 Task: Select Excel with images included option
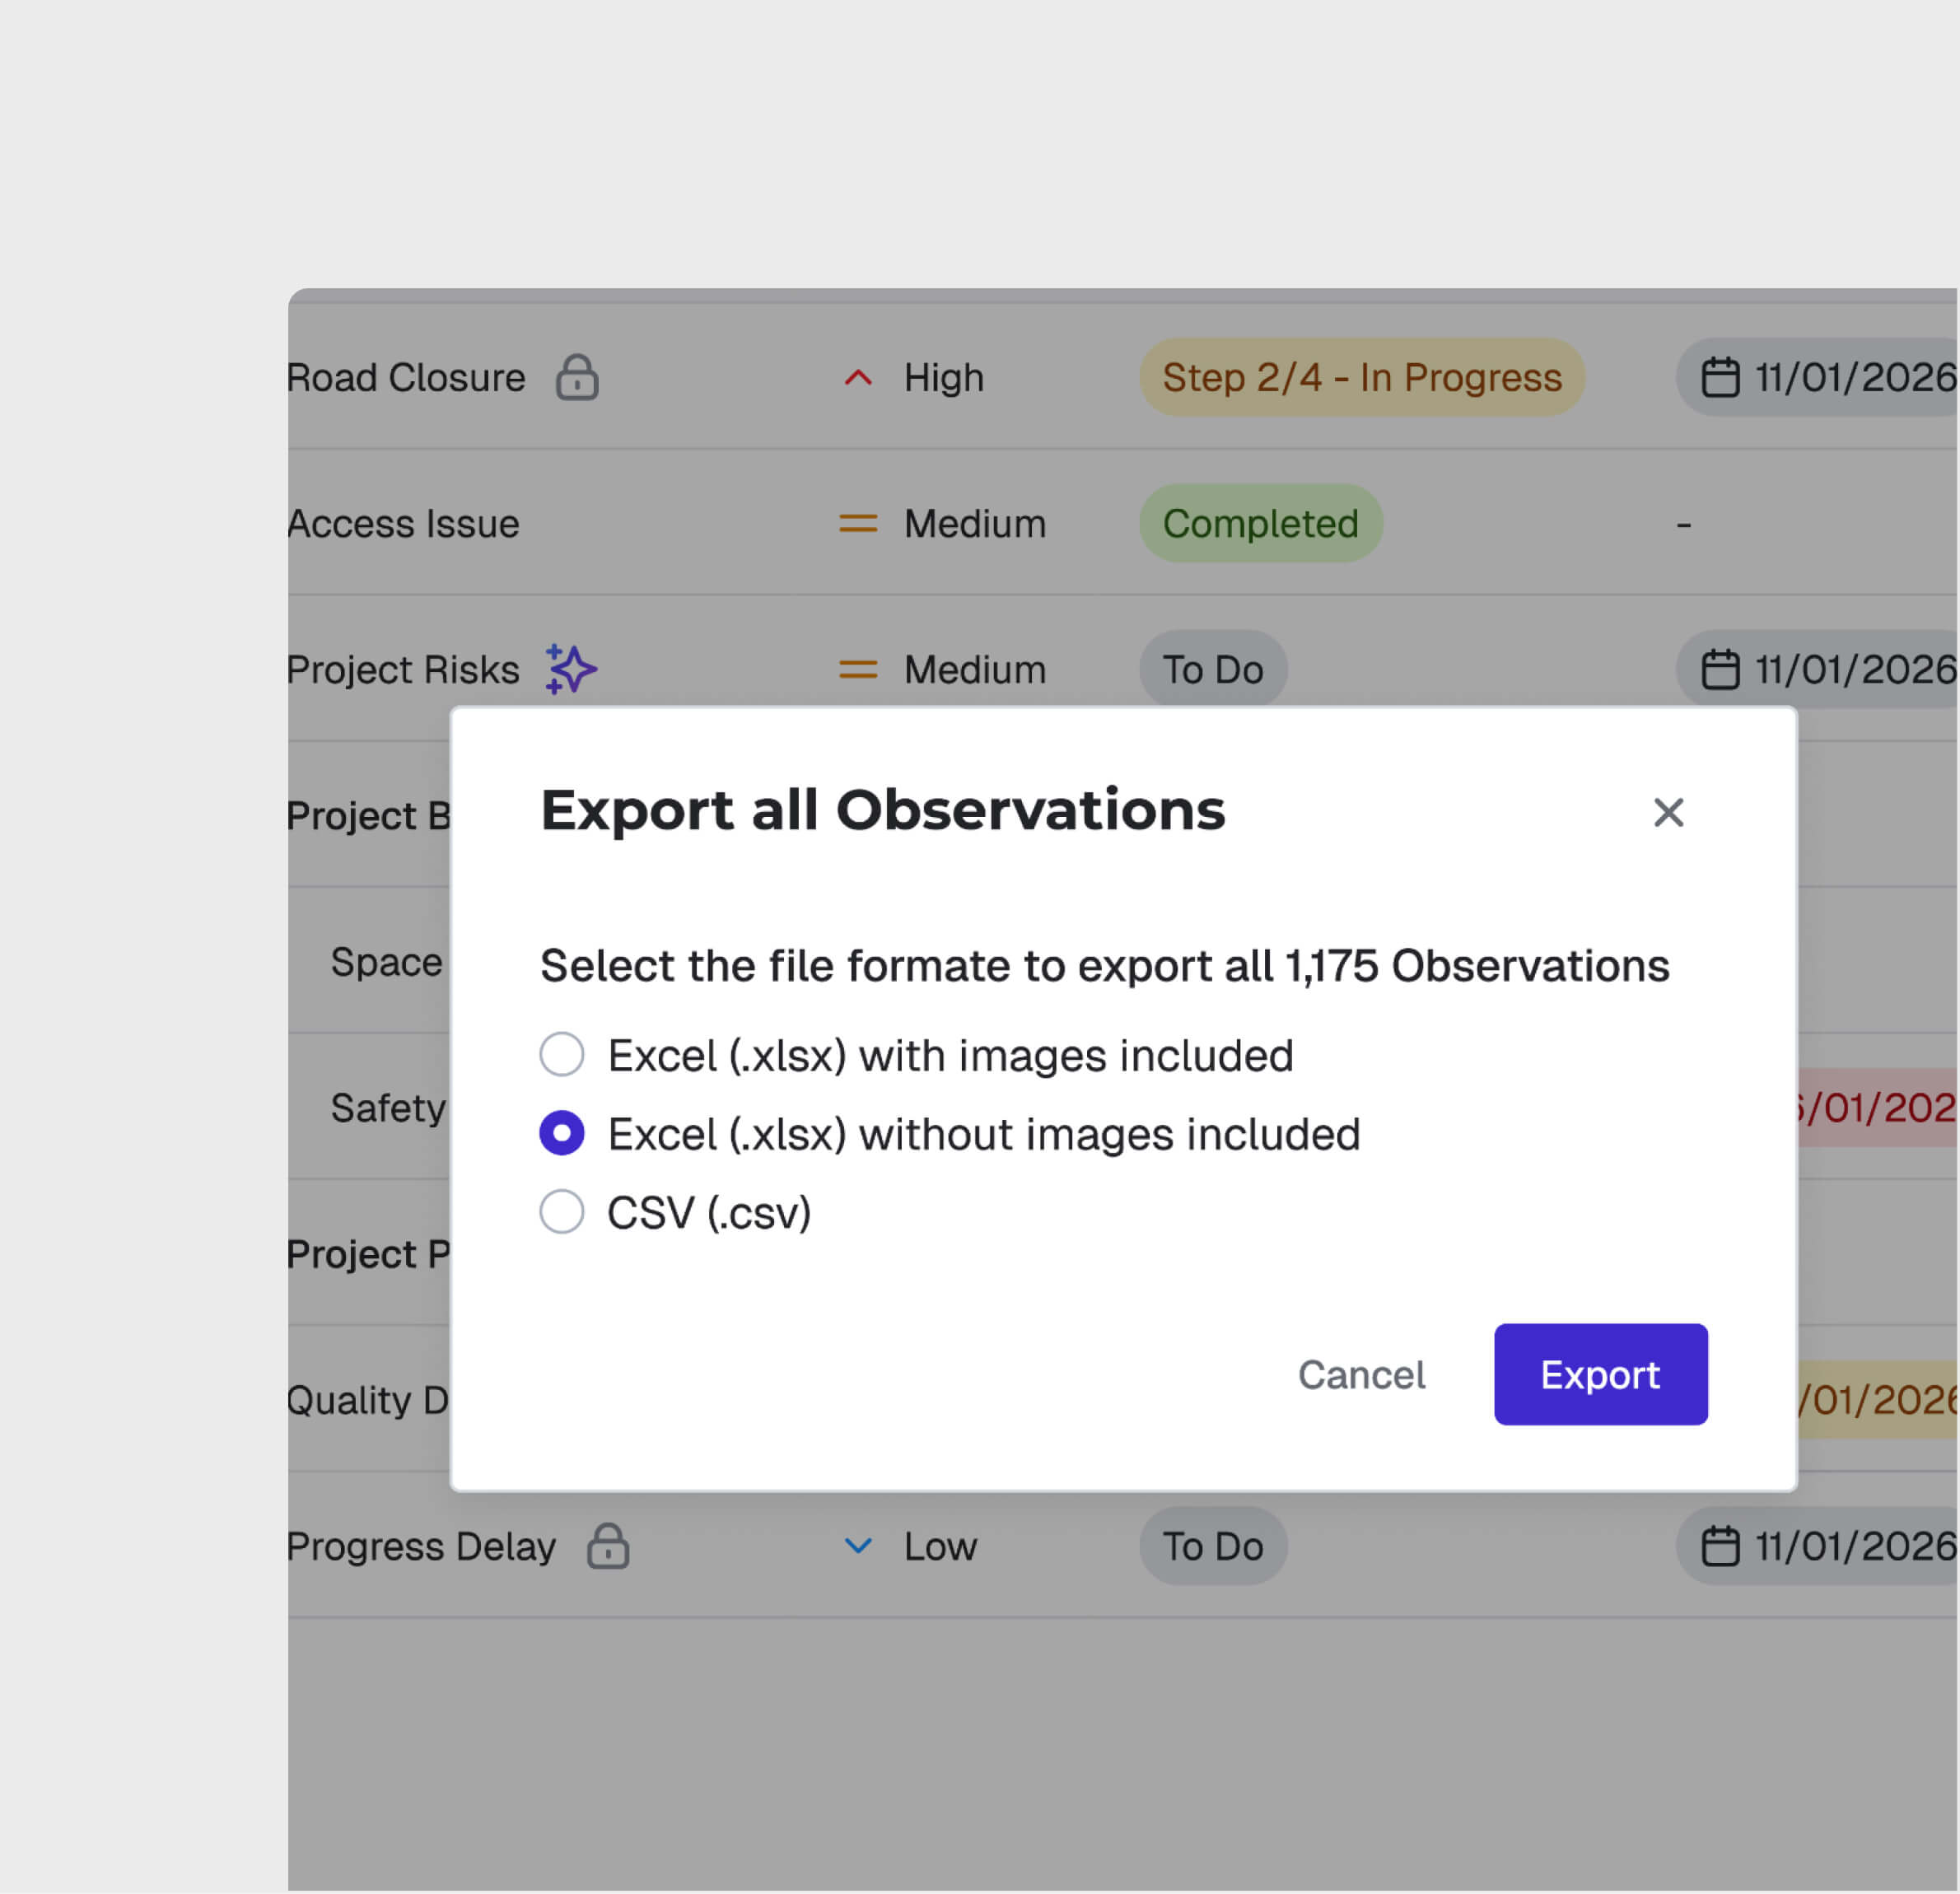(x=562, y=1054)
